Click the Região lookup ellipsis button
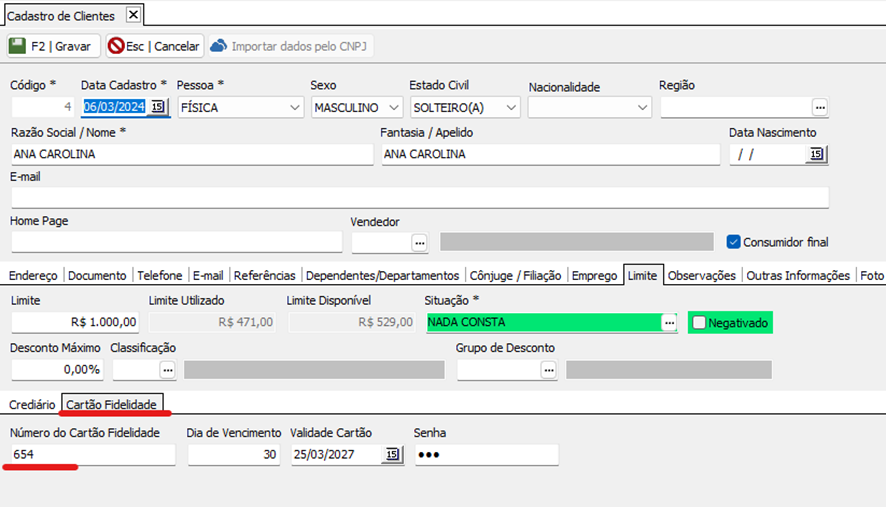The image size is (886, 507). (820, 107)
